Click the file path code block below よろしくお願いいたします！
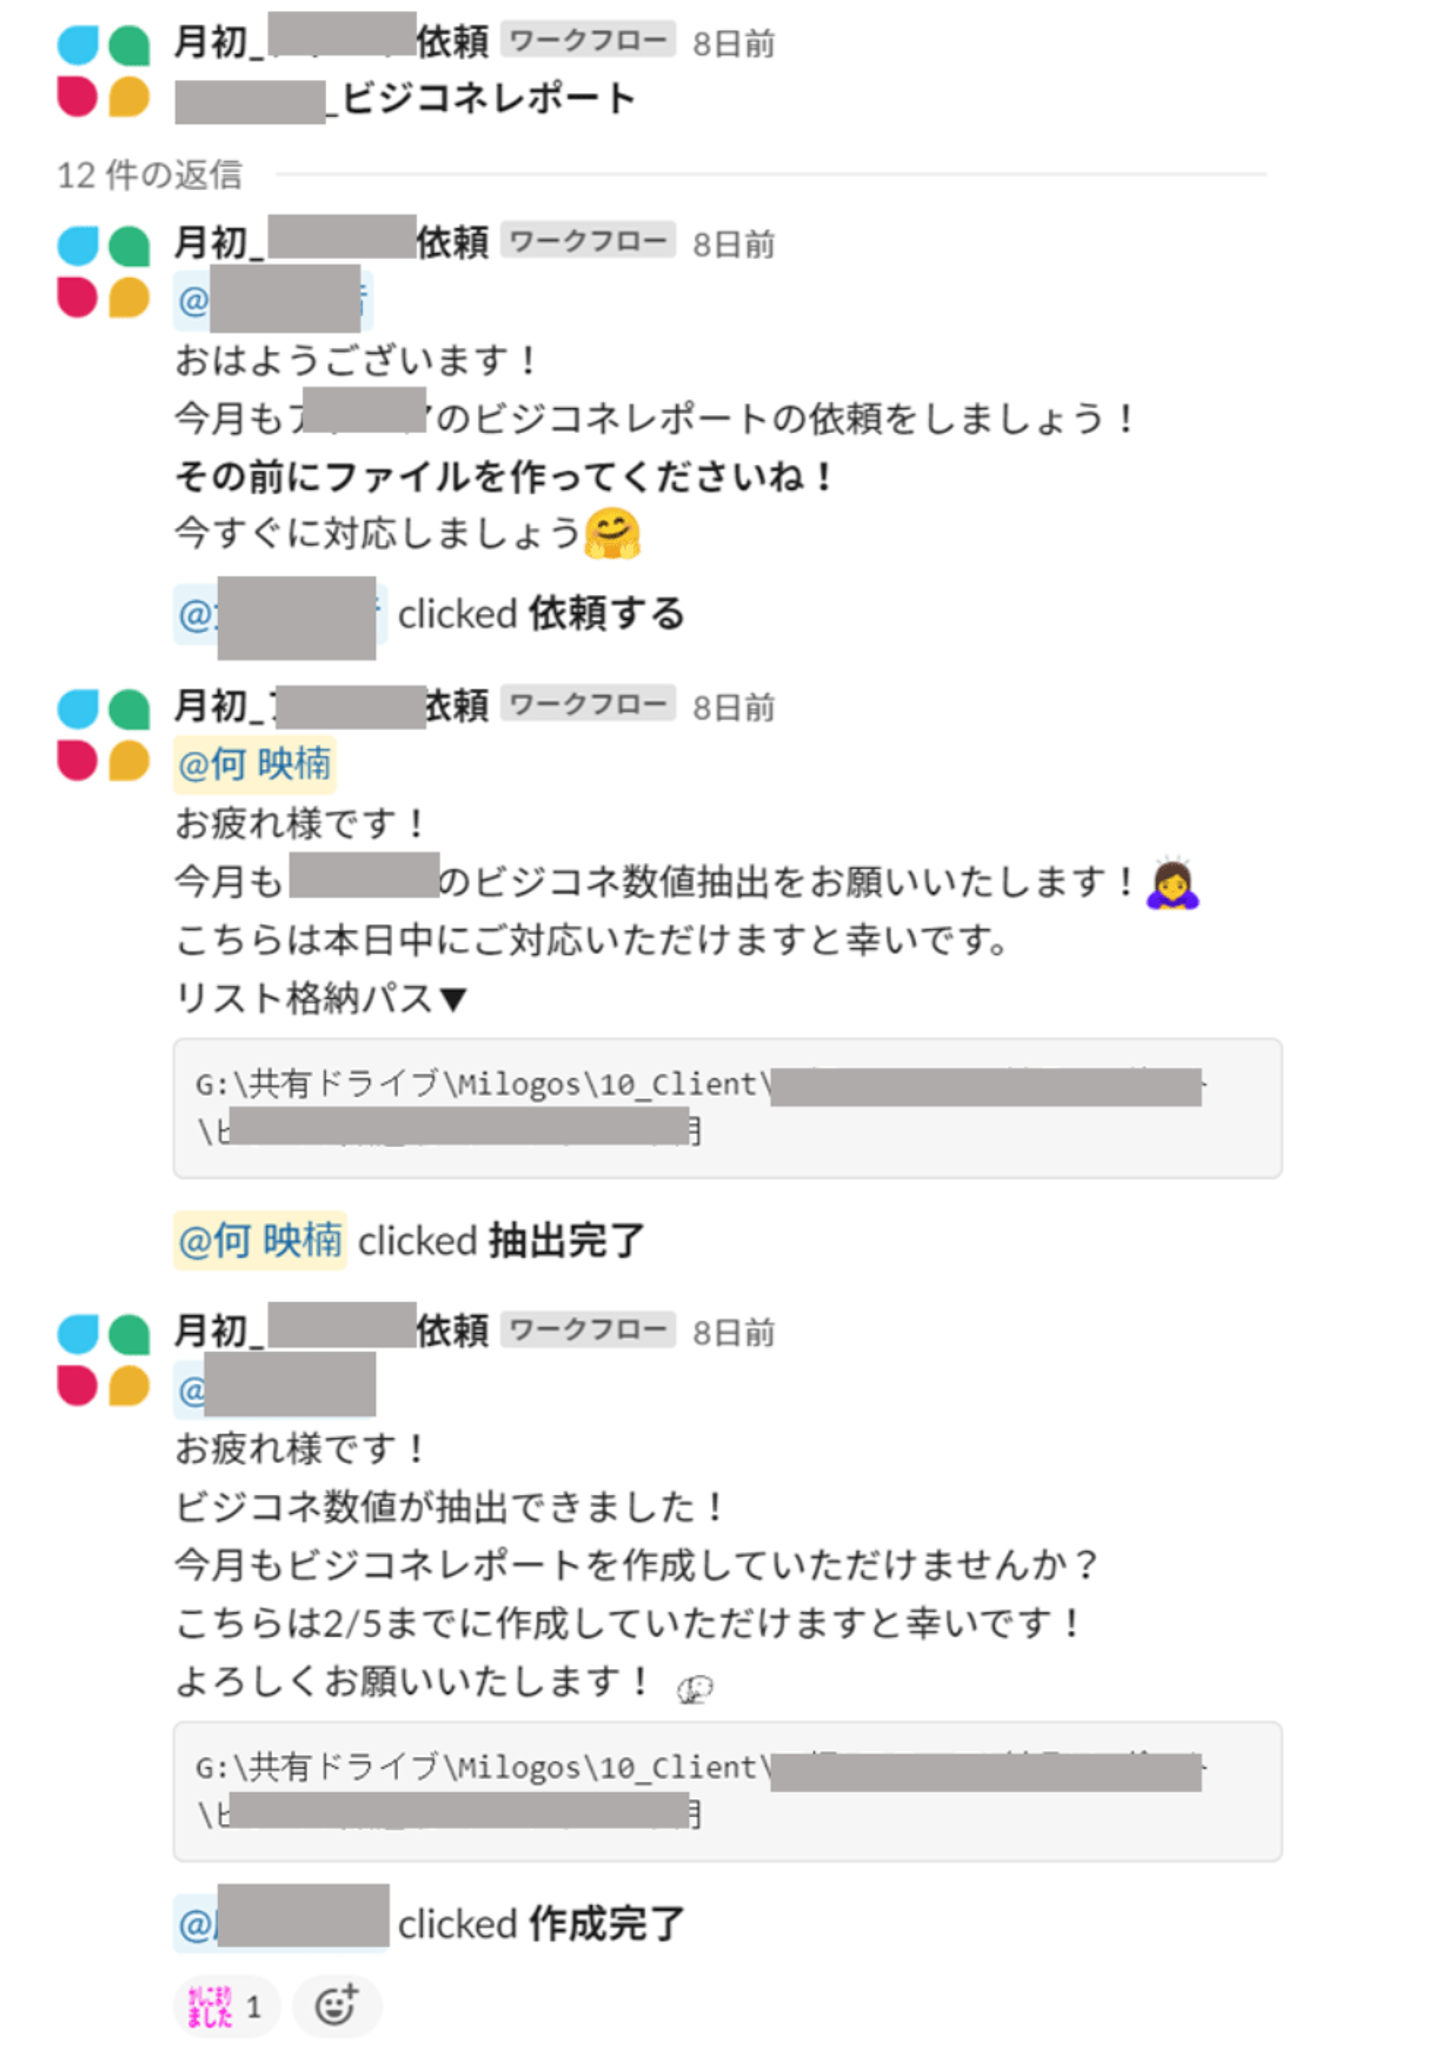 click(x=727, y=1791)
